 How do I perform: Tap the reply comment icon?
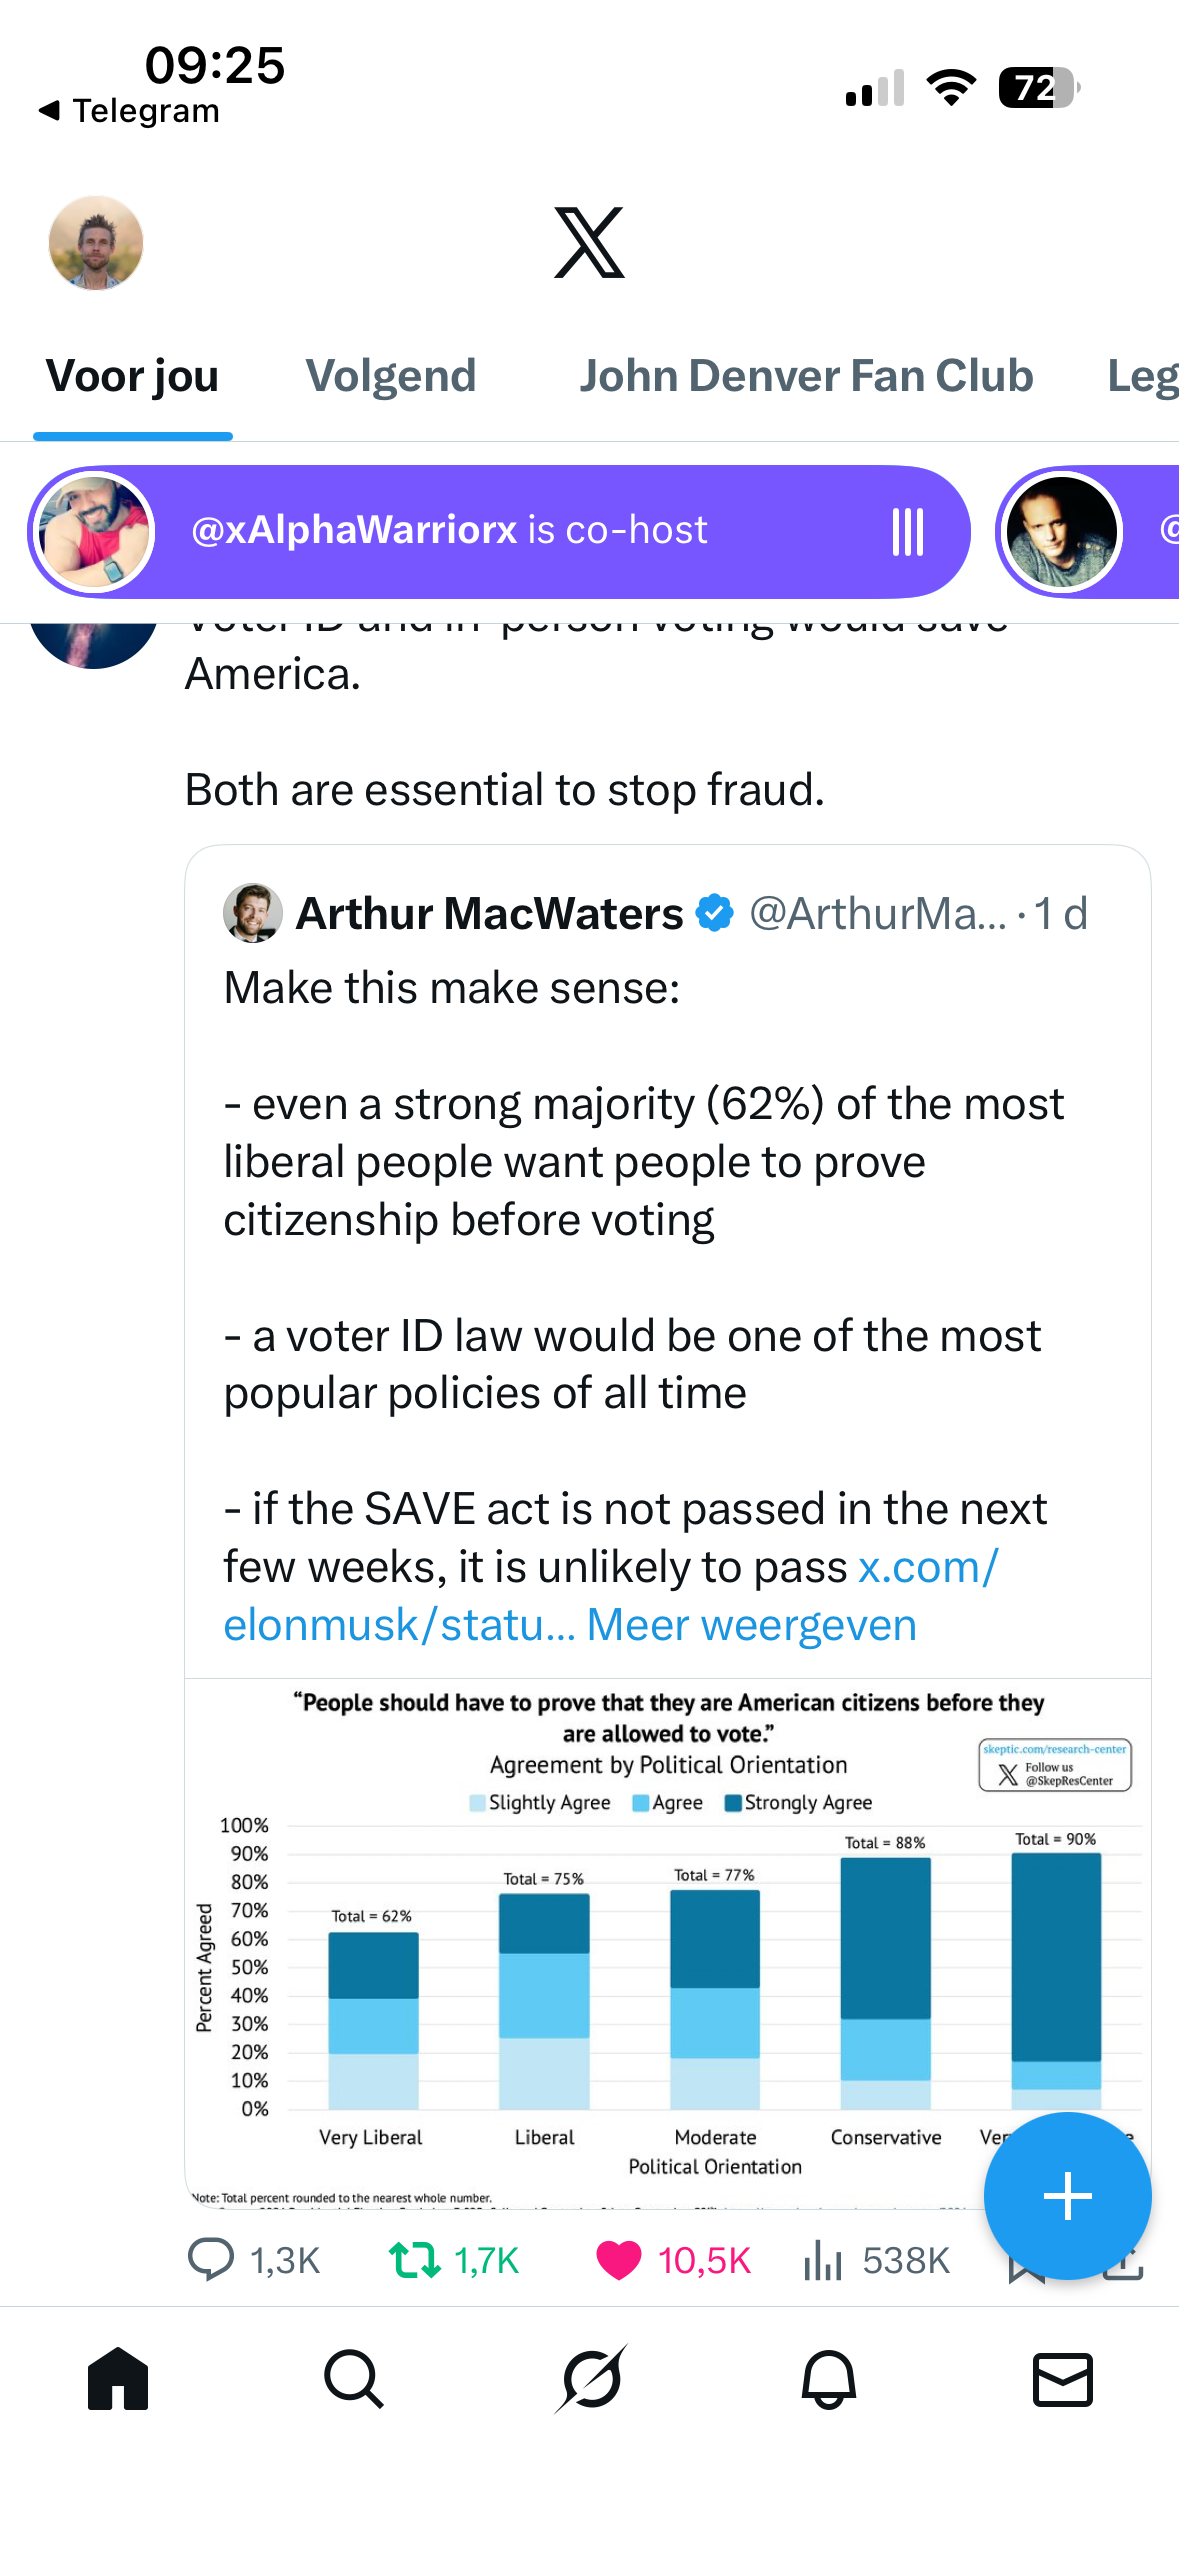coord(211,2259)
